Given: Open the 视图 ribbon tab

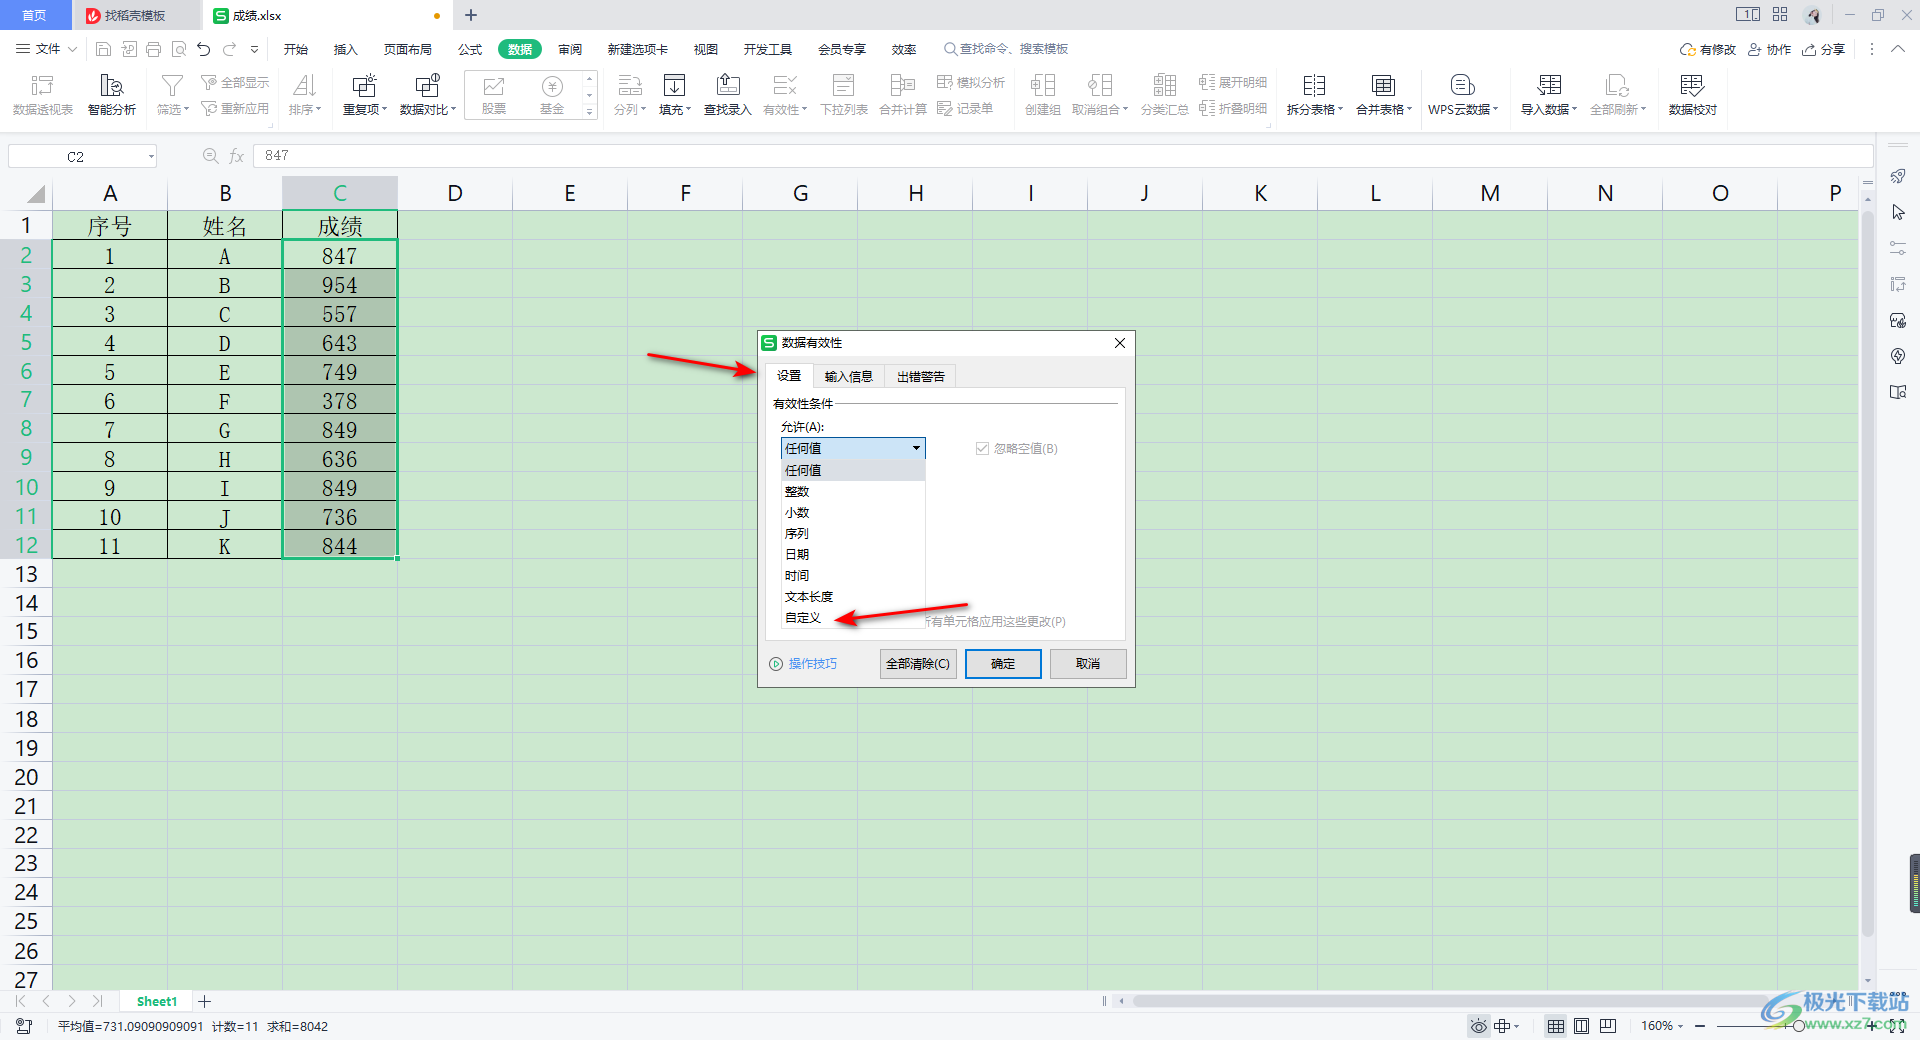Looking at the screenshot, I should point(706,49).
